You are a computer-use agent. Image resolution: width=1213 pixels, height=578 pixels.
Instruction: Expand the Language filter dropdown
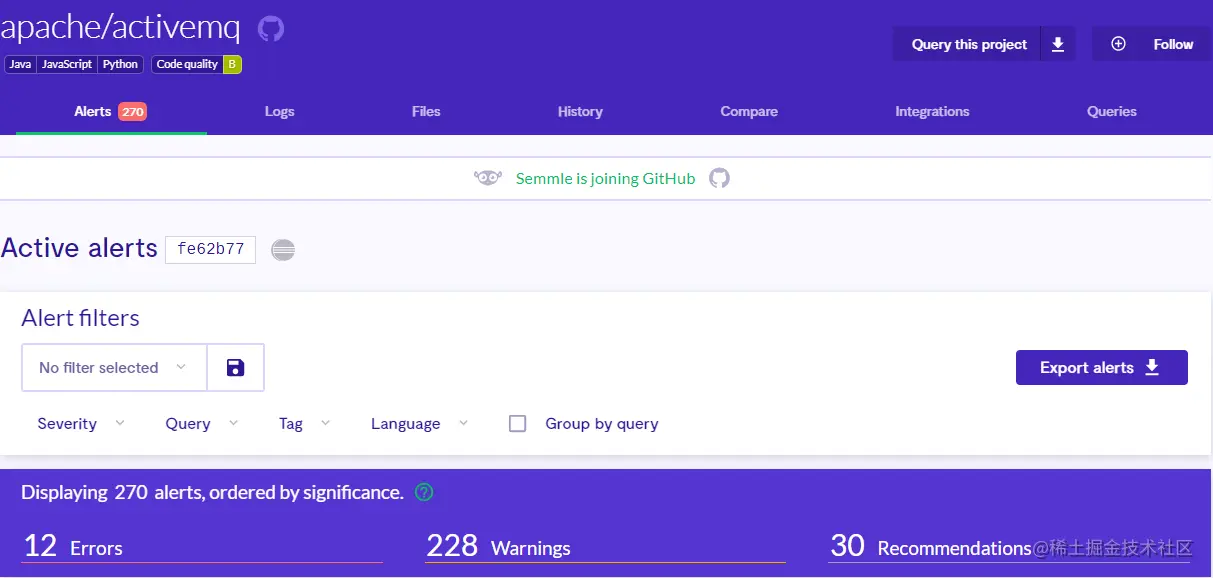tap(420, 423)
